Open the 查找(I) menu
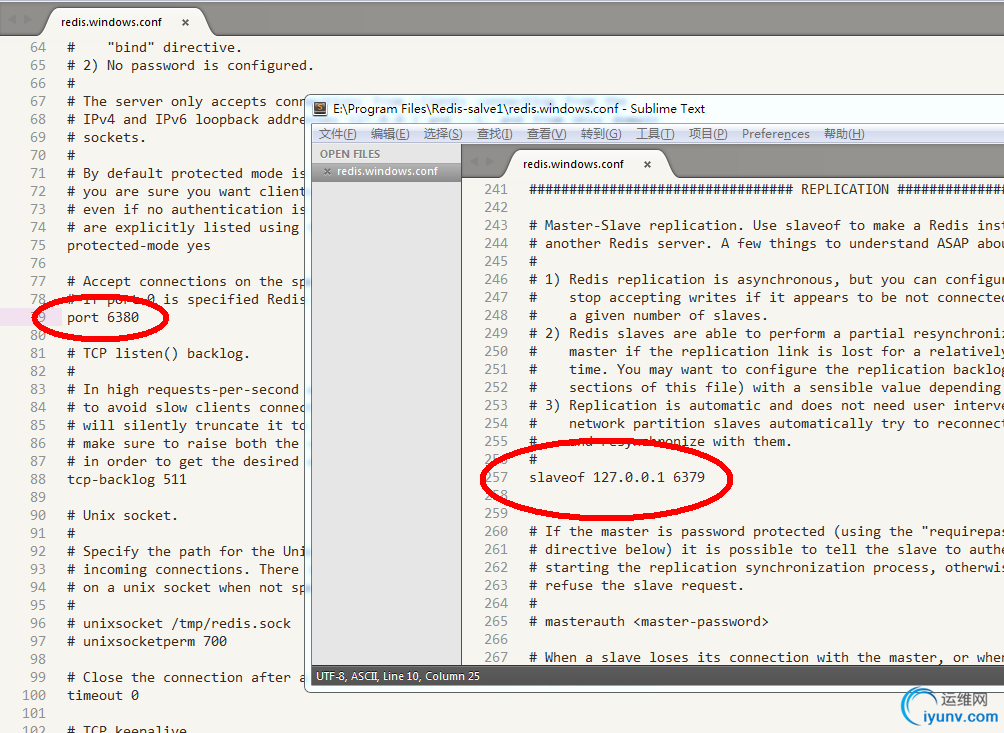This screenshot has height=733, width=1004. [x=494, y=134]
